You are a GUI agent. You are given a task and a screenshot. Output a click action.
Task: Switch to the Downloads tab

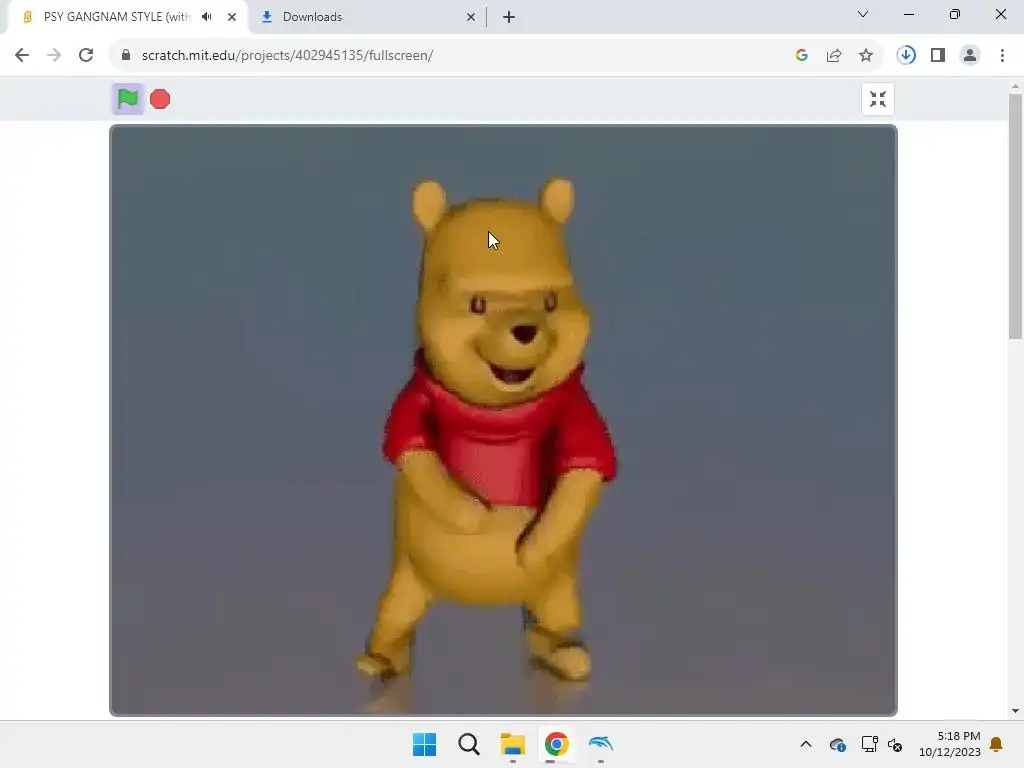[368, 17]
